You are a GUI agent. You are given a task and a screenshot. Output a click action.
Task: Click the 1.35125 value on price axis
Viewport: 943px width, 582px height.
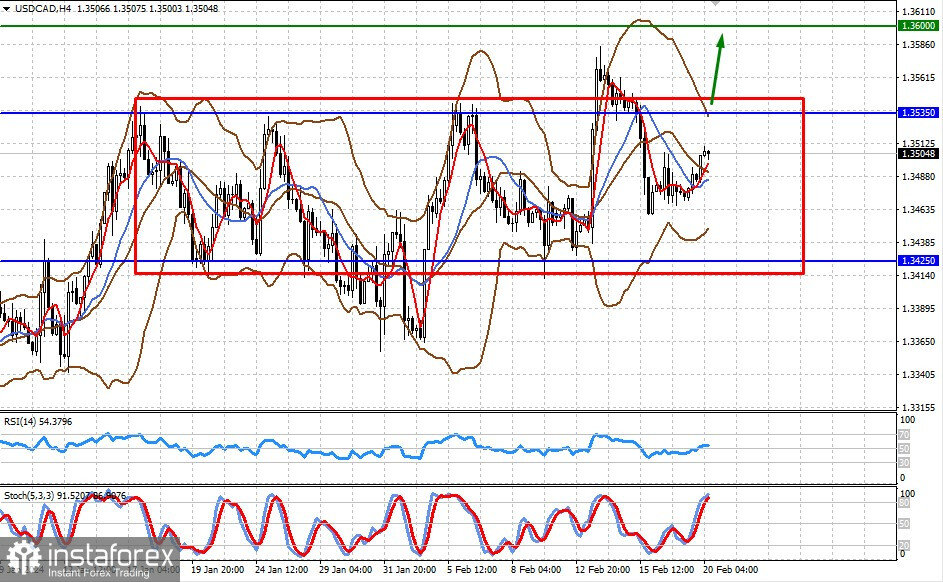pyautogui.click(x=919, y=144)
